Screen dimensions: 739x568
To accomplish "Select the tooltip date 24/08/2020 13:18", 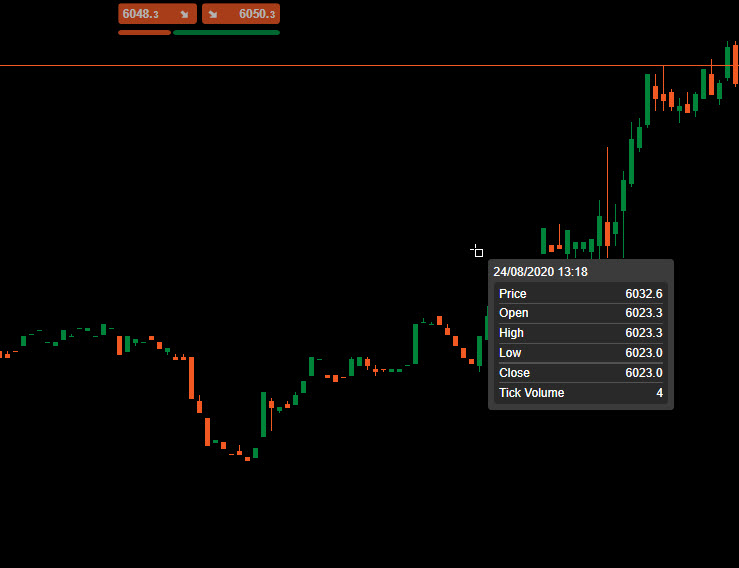I will (x=540, y=272).
